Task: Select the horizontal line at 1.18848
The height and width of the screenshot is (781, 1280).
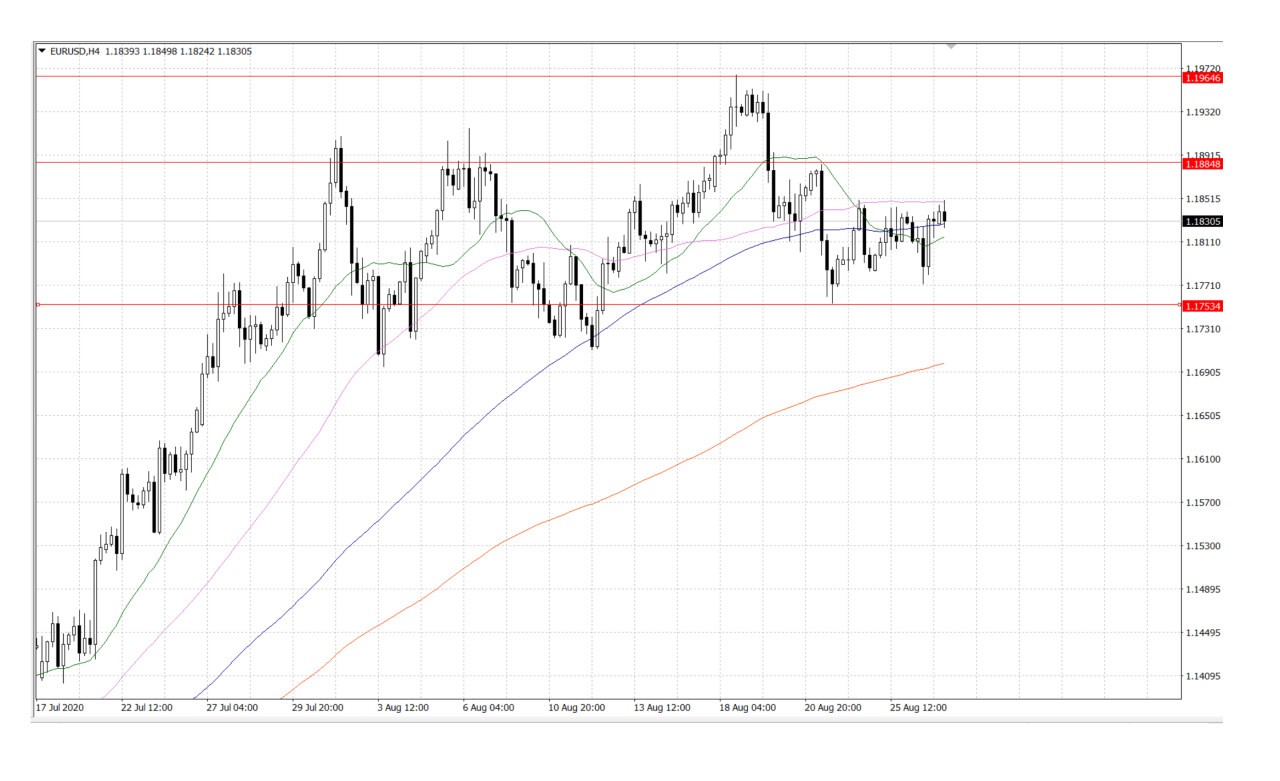Action: (608, 162)
